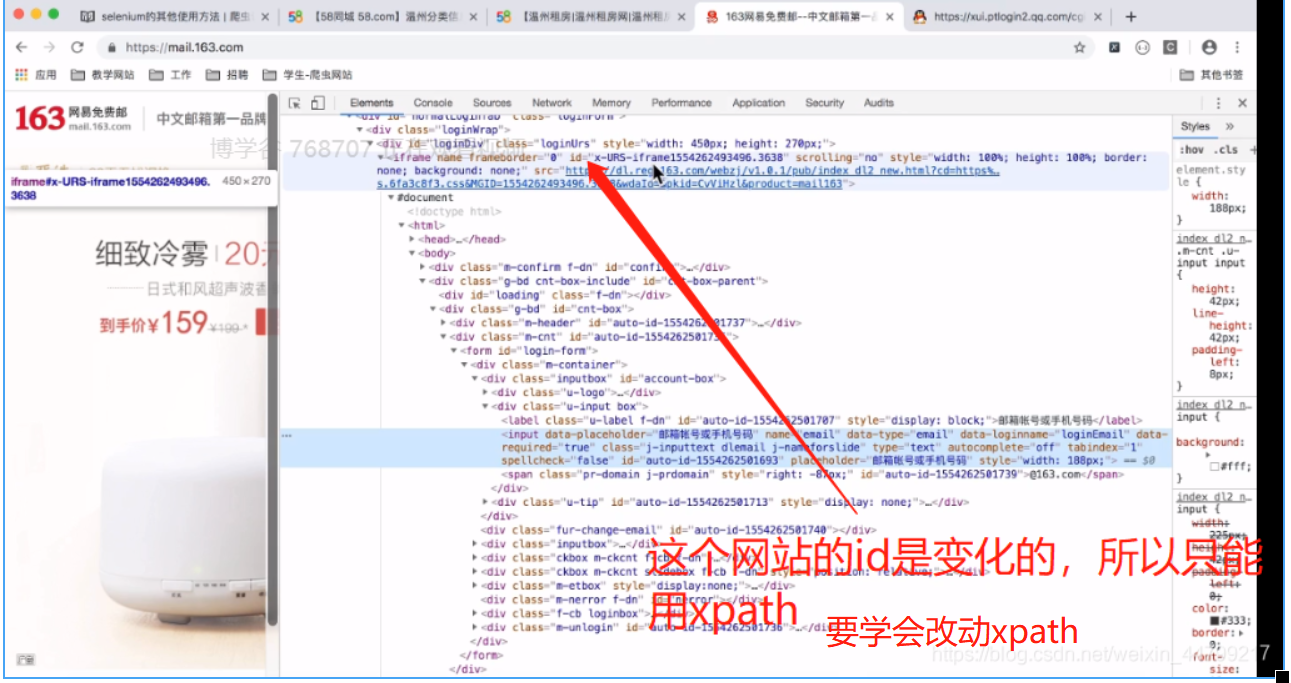1291x683 pixels.
Task: Open the apps grid bookmark 应用
Action: coord(37,75)
